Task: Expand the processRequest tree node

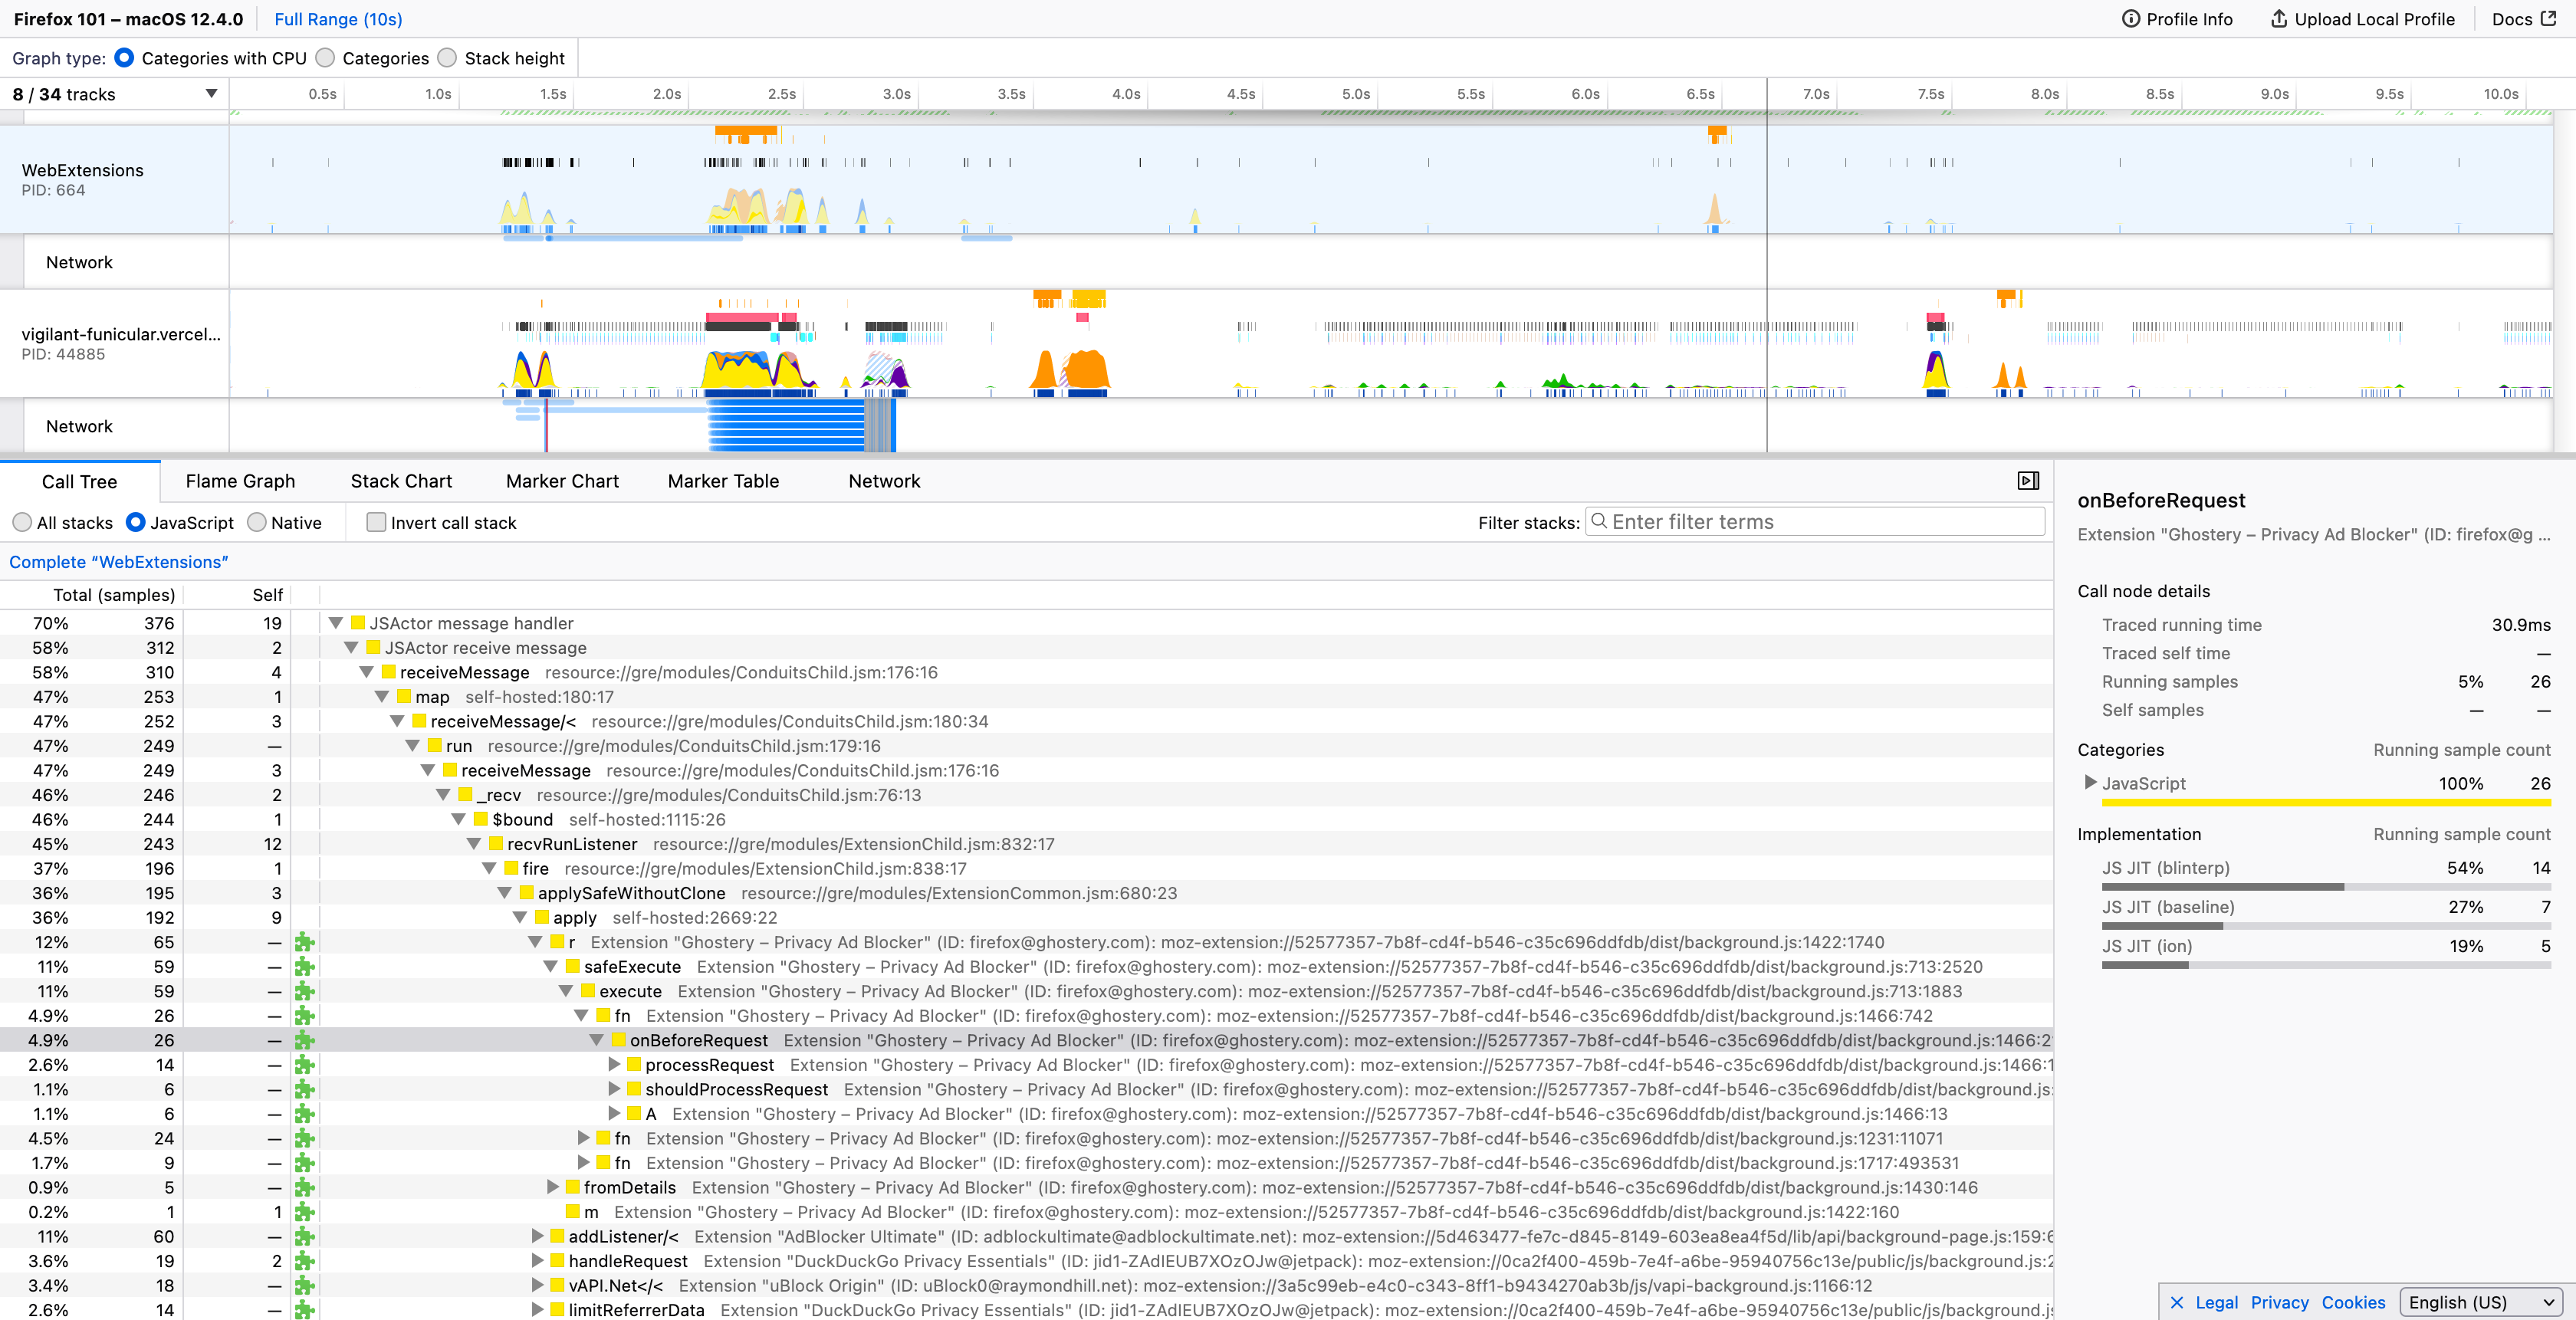Action: coord(615,1065)
